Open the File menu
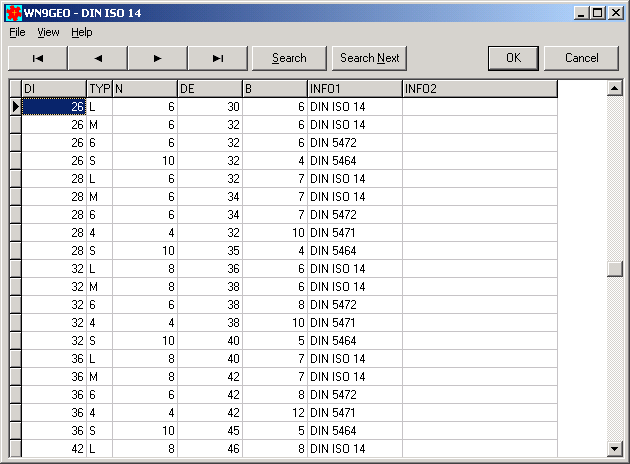 coord(17,32)
